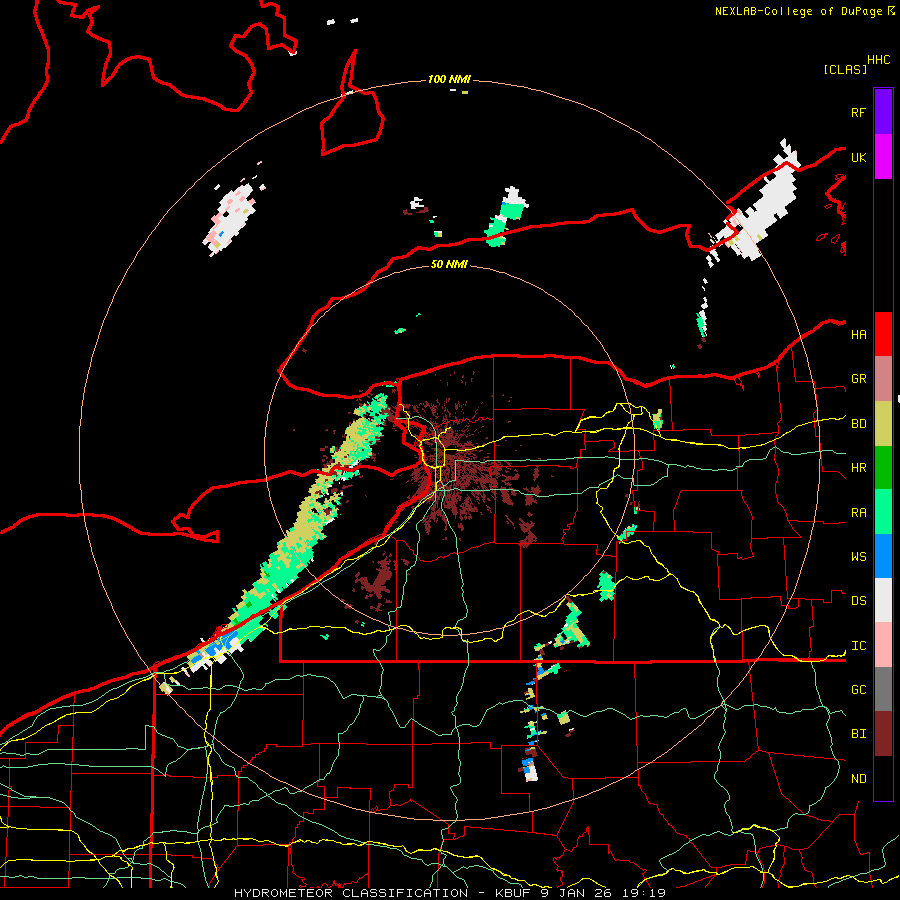Viewport: 900px width, 900px height.
Task: Click the UK magenta legend swatch
Action: point(883,157)
